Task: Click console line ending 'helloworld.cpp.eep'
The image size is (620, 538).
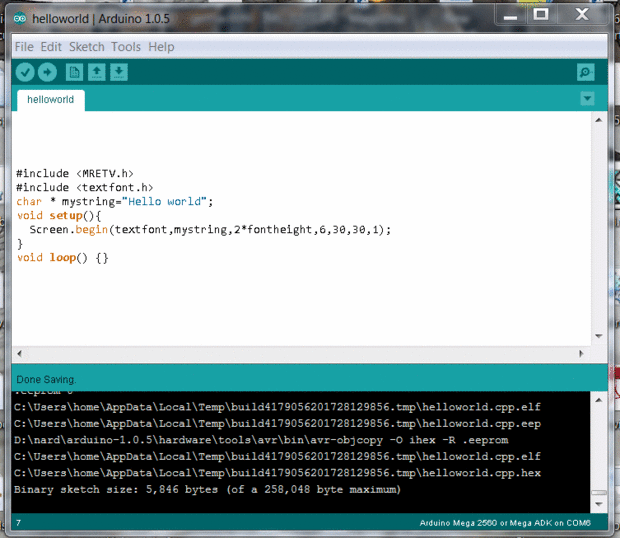Action: click(x=277, y=424)
